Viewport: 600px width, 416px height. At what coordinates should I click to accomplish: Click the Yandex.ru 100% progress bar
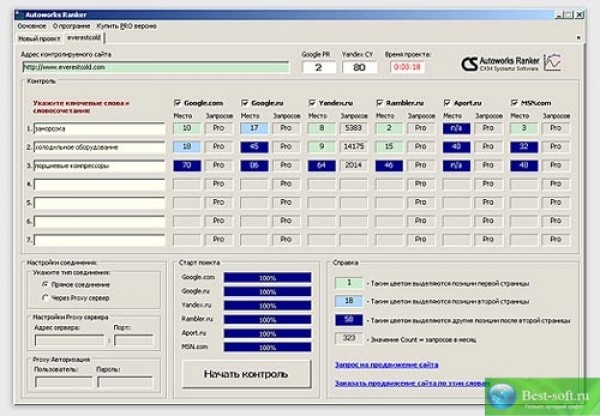pyautogui.click(x=267, y=306)
